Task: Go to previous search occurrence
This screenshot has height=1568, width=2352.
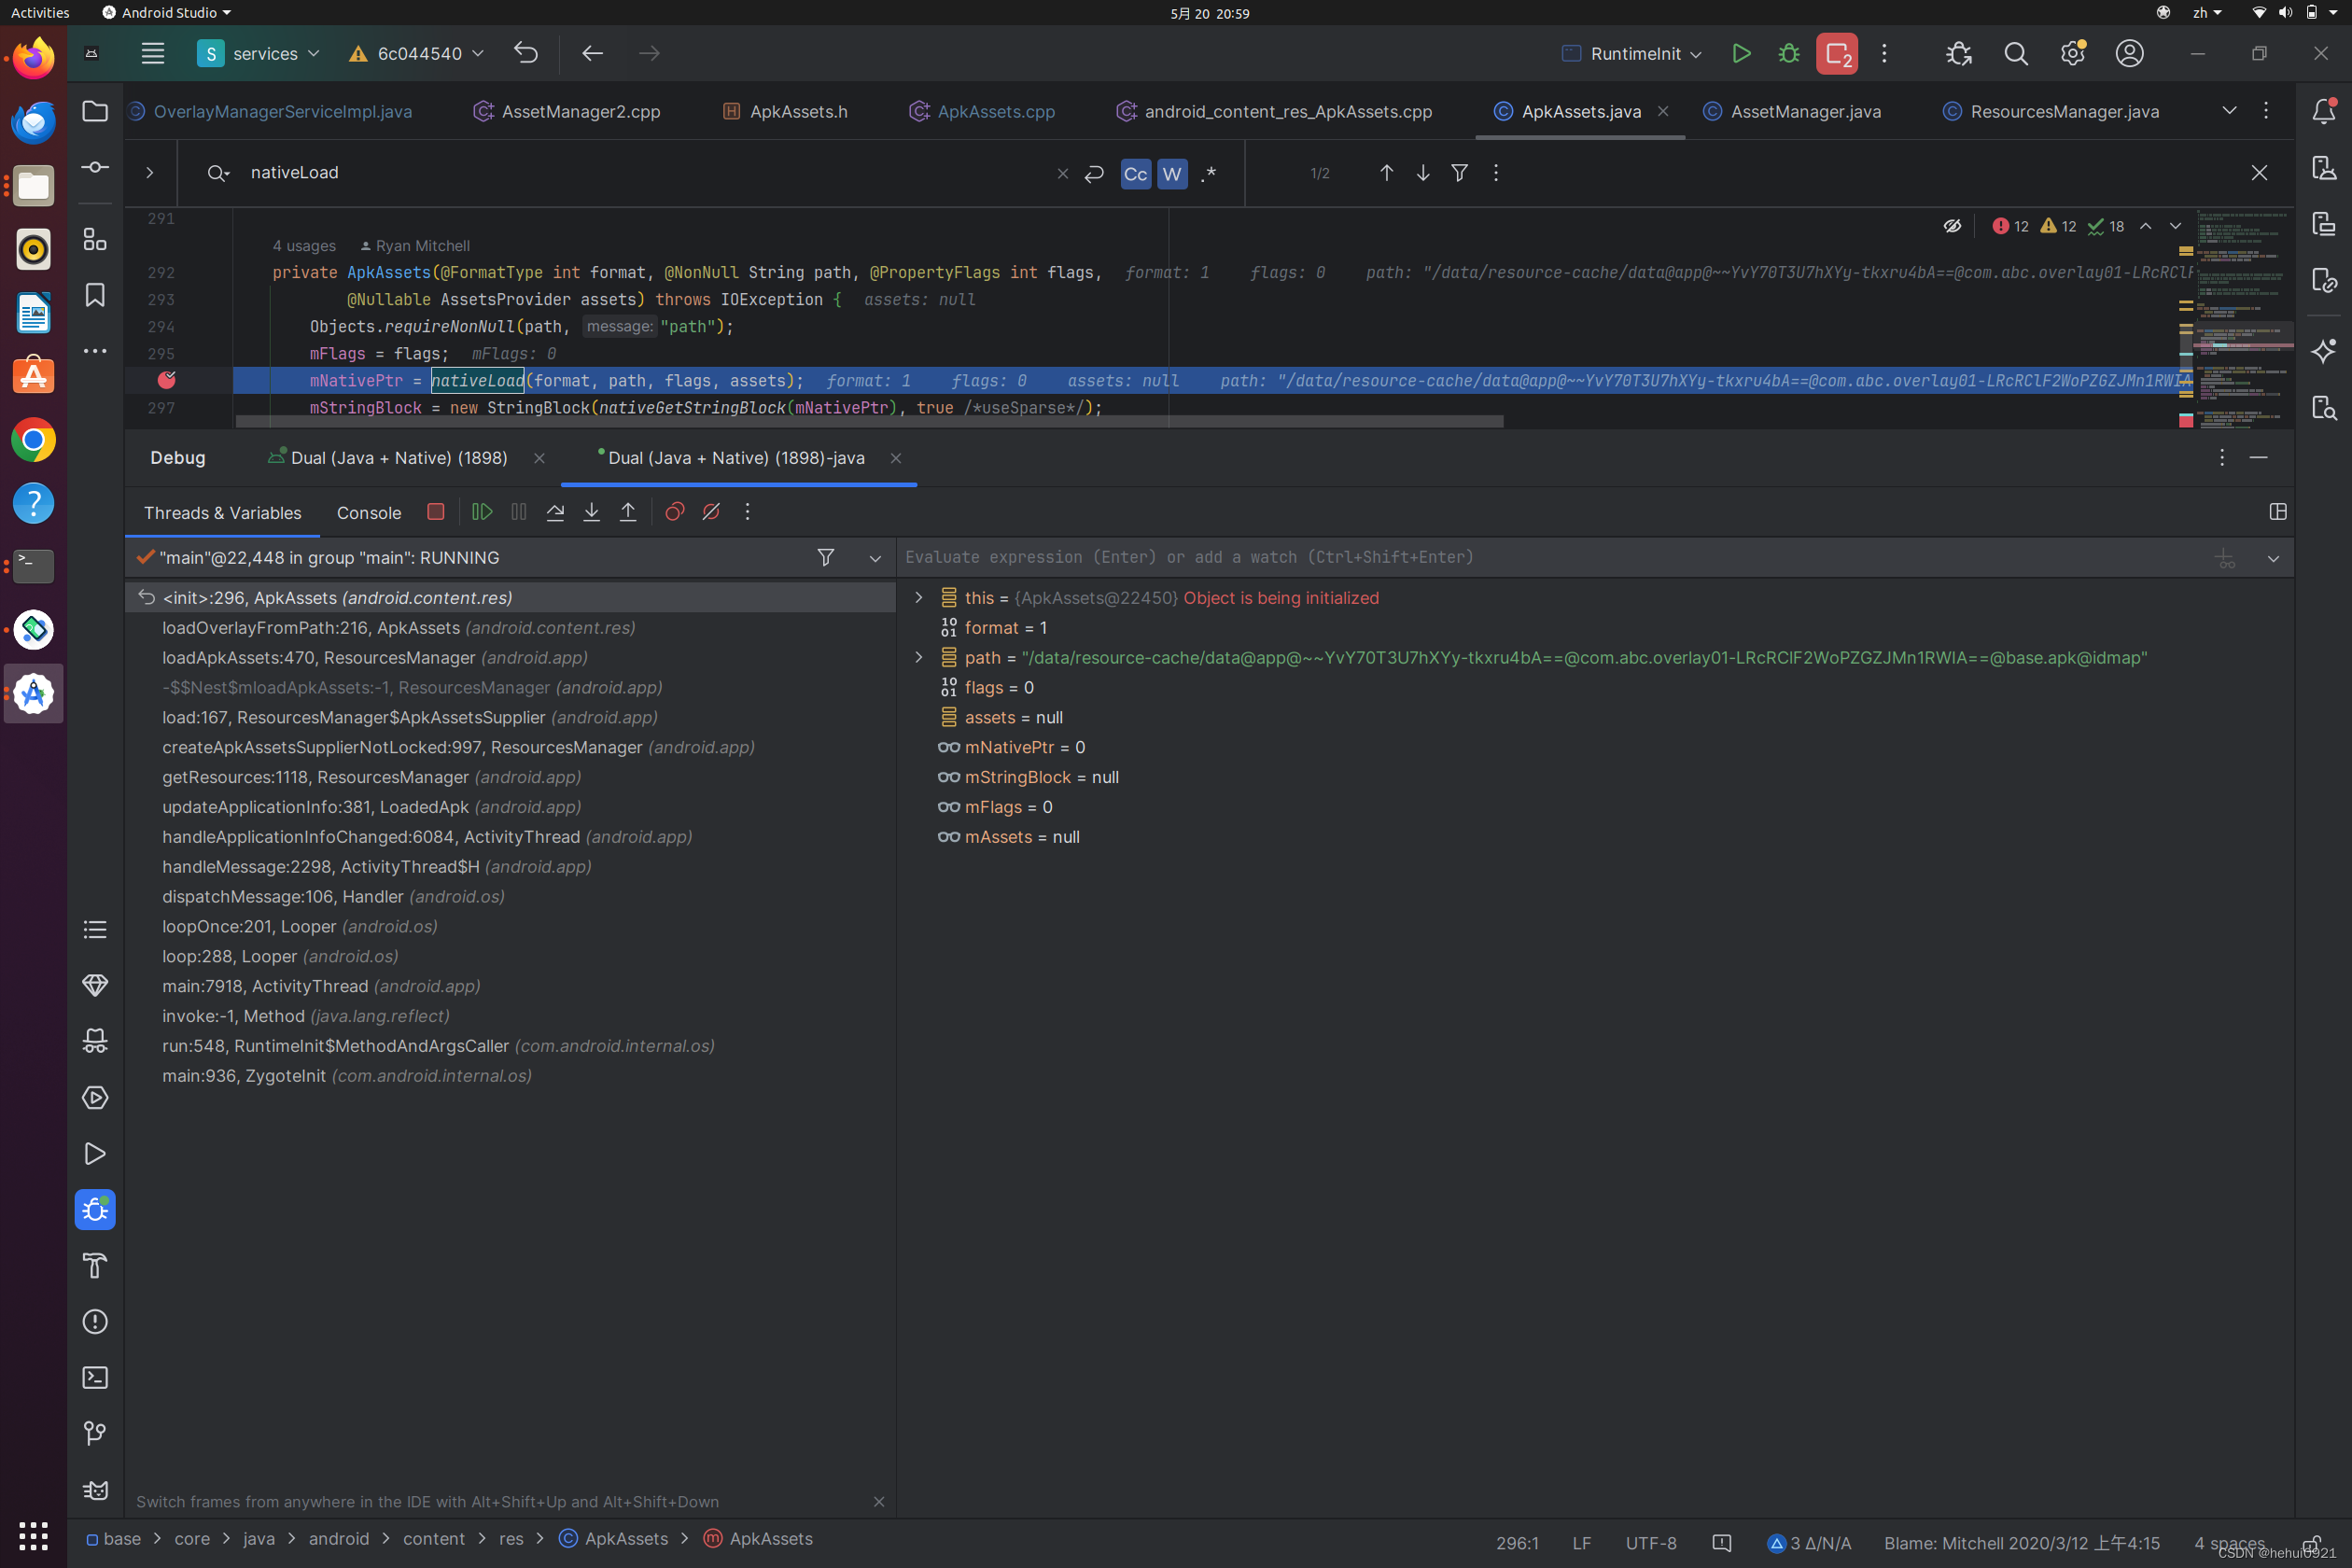Action: 1386,173
